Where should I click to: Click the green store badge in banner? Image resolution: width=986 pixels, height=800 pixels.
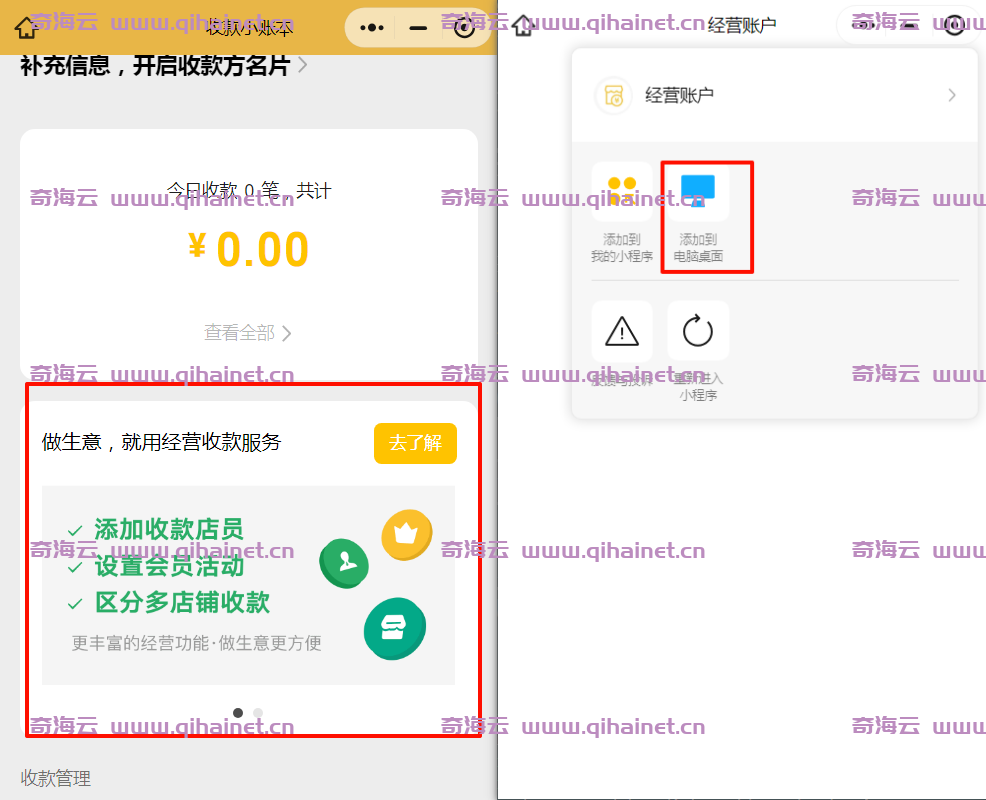click(394, 629)
